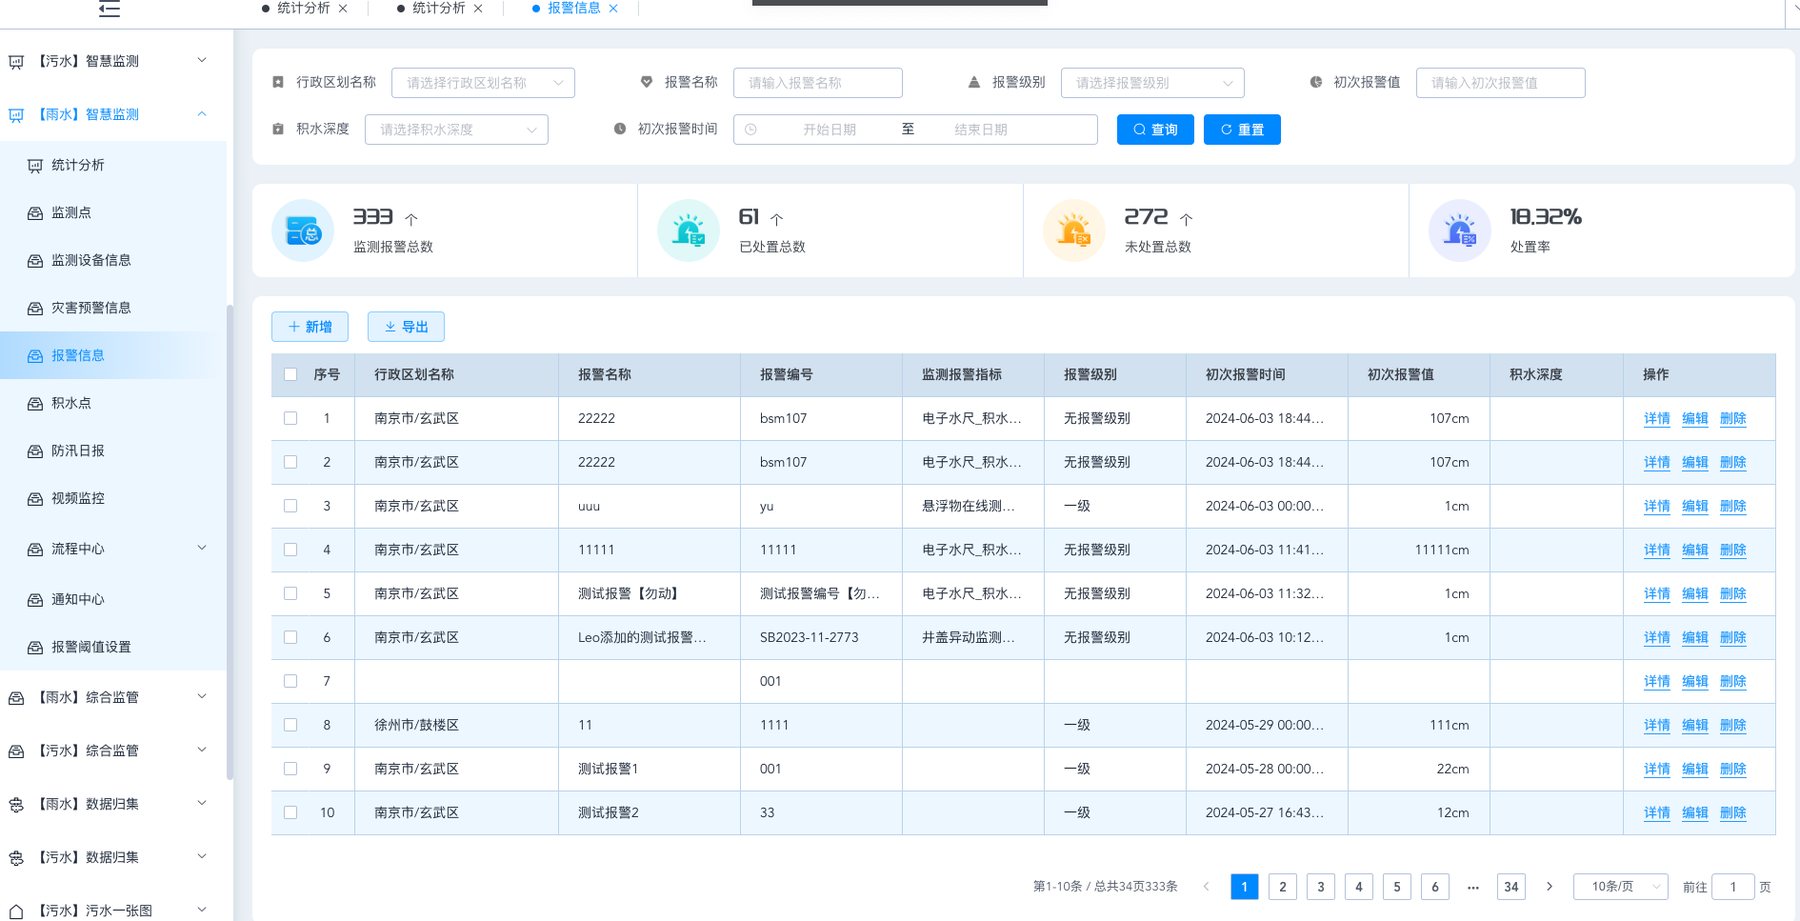Check the row 8 checkbox for 徐州市/鼓楼区
The height and width of the screenshot is (921, 1800).
point(290,725)
